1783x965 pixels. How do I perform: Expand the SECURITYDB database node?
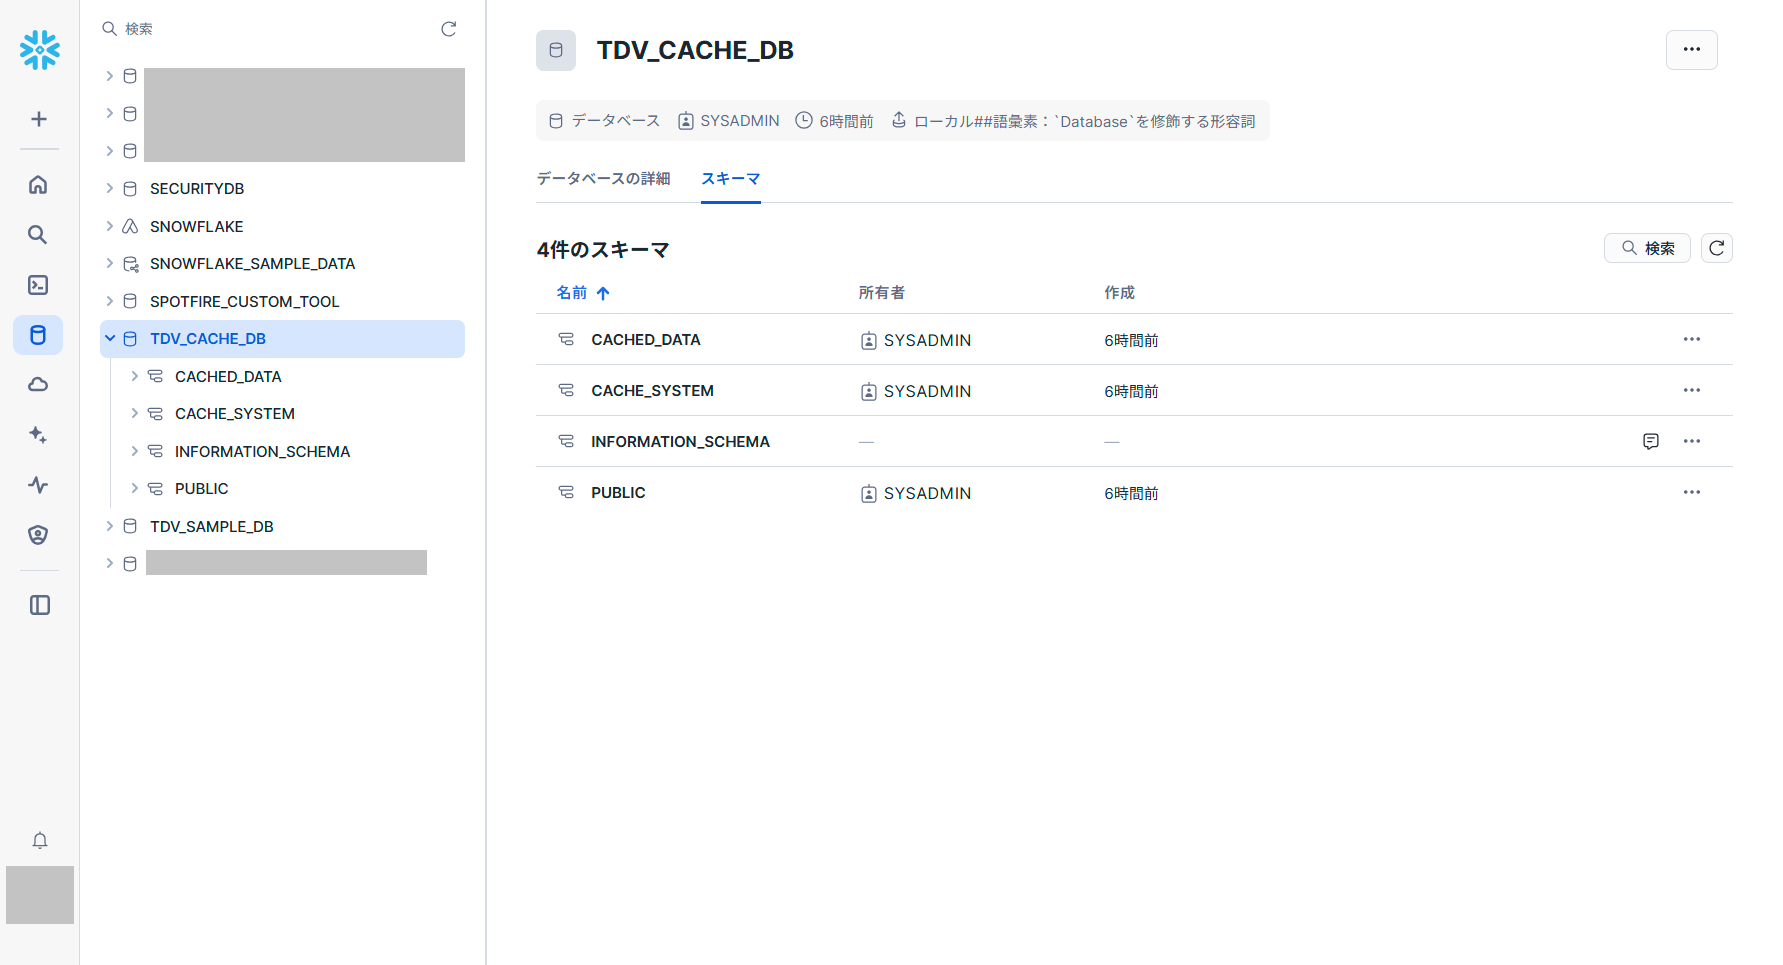point(110,188)
